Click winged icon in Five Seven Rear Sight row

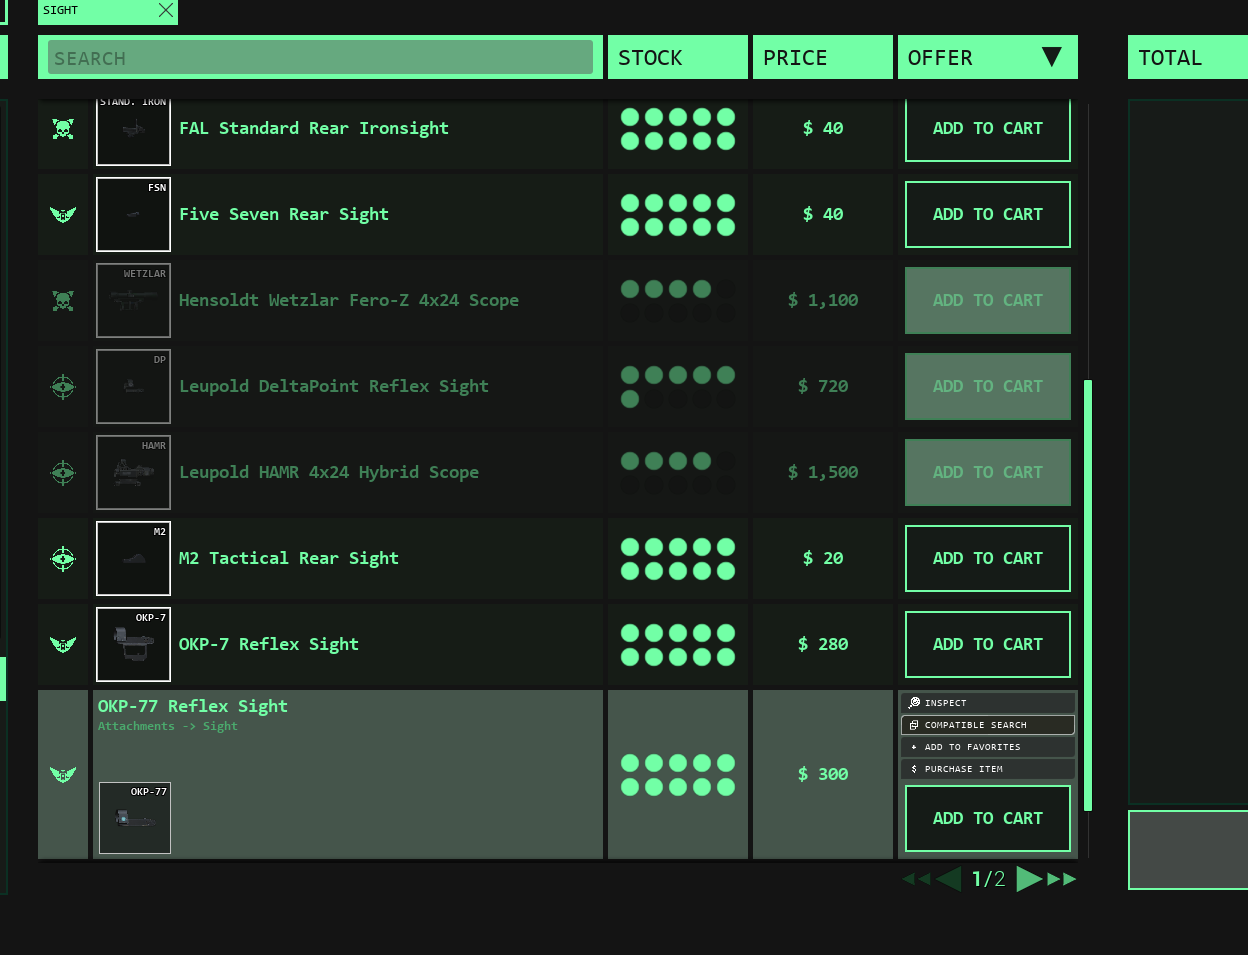[x=63, y=214]
